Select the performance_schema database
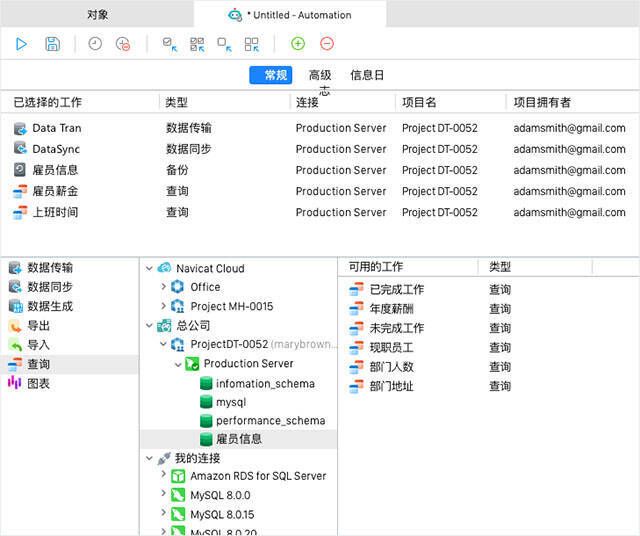The image size is (640, 536). pyautogui.click(x=270, y=421)
